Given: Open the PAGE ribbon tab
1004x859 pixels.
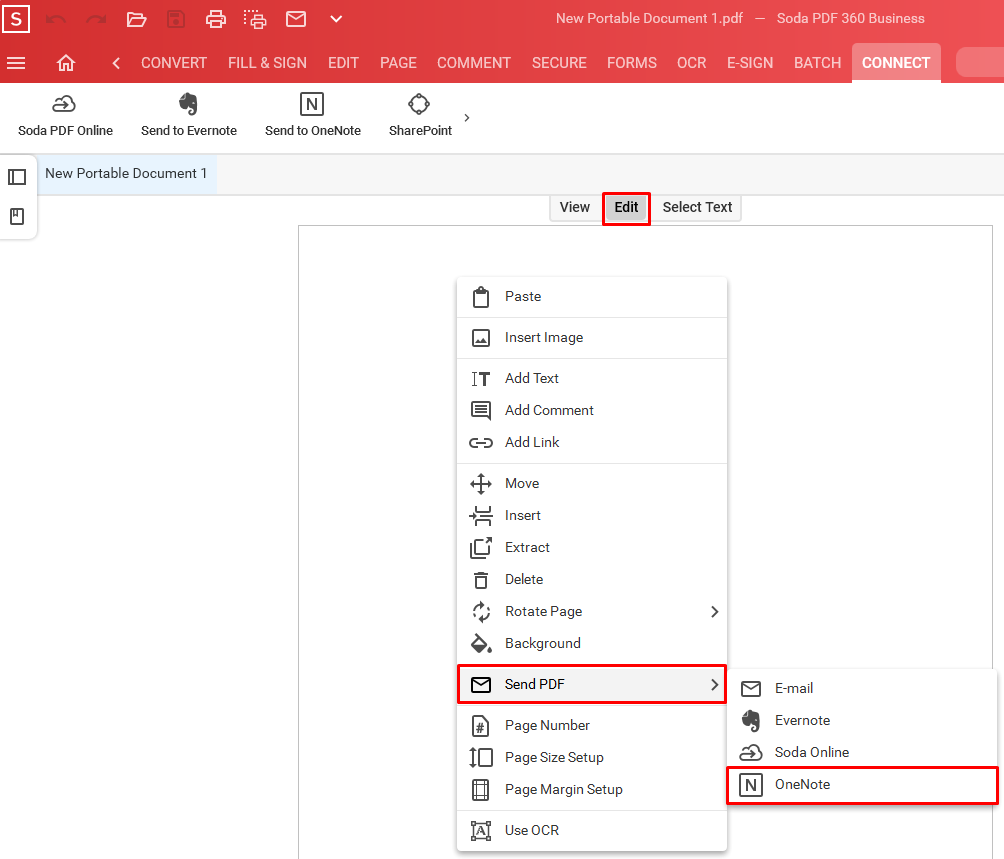Looking at the screenshot, I should 398,63.
